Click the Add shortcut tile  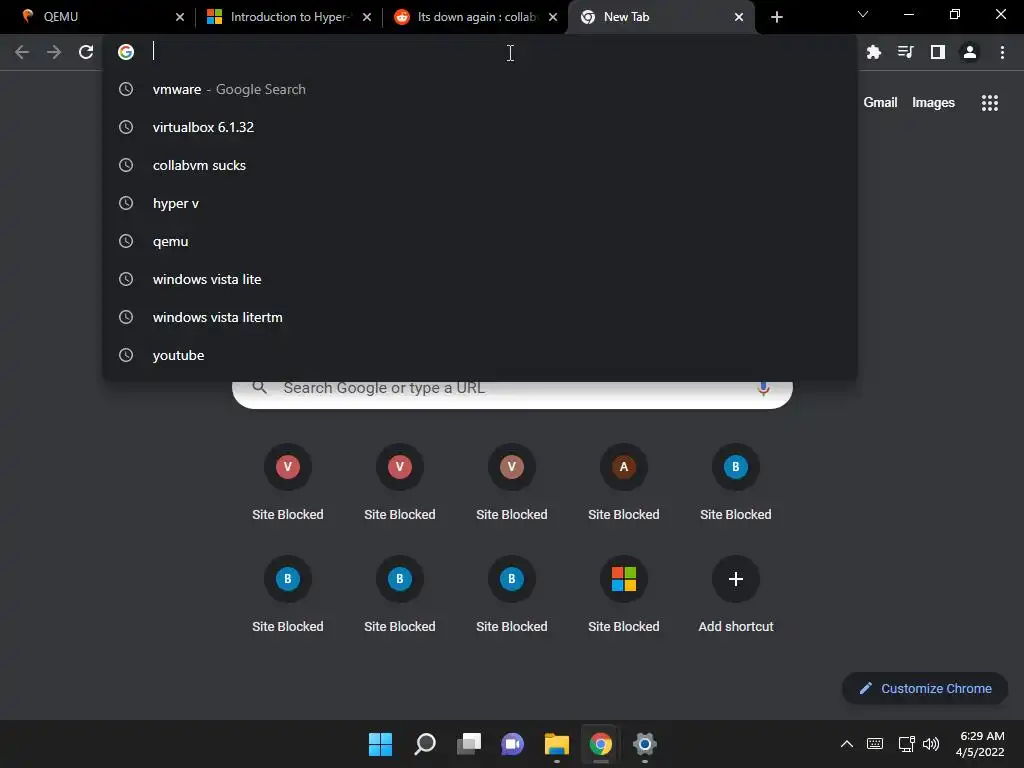click(x=735, y=593)
